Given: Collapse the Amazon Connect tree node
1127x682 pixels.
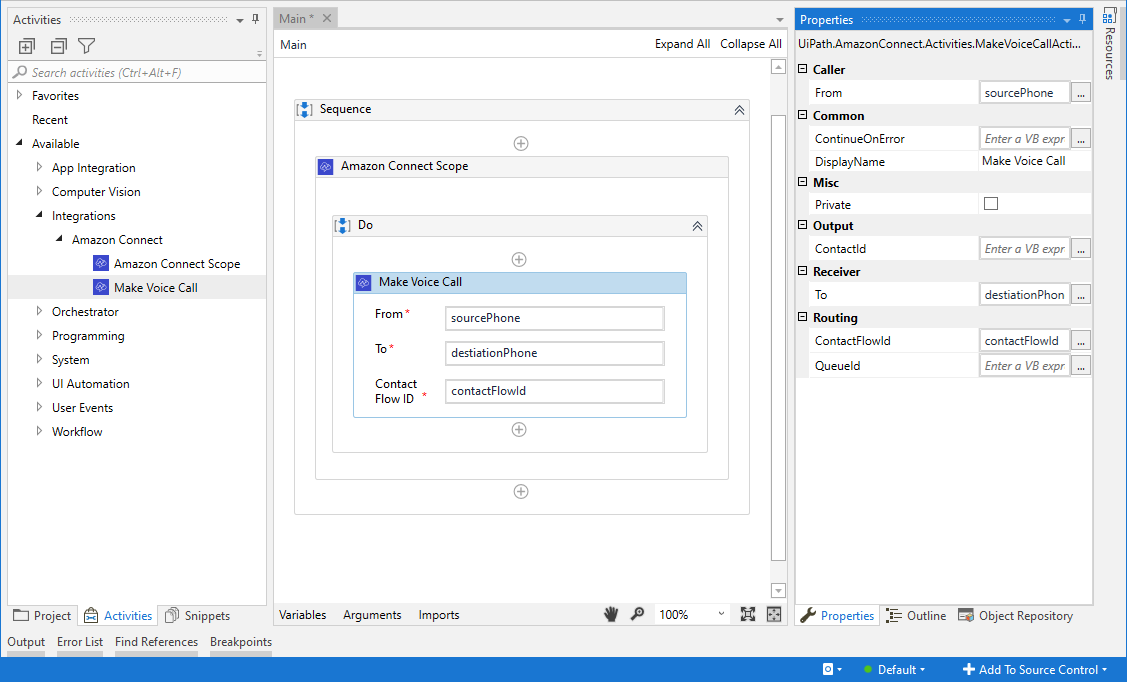Looking at the screenshot, I should coord(60,239).
